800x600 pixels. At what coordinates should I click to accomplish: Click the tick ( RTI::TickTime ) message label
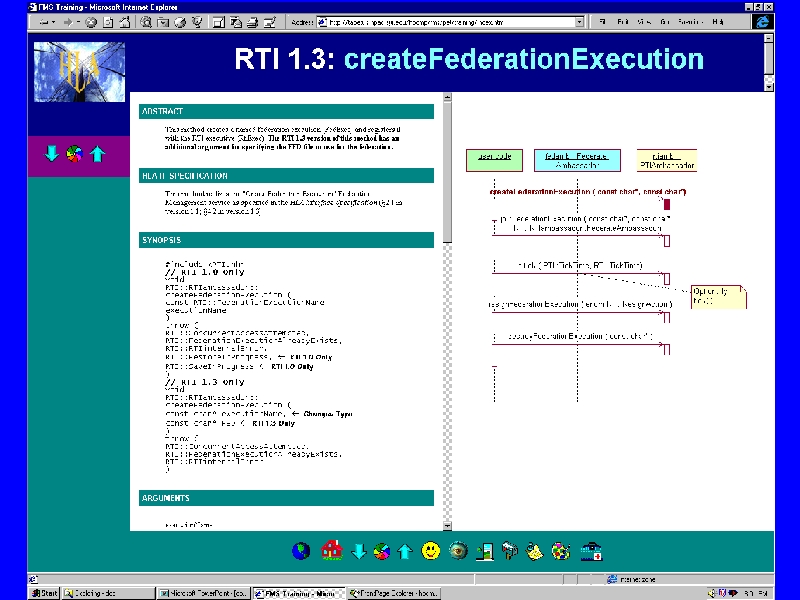580,265
